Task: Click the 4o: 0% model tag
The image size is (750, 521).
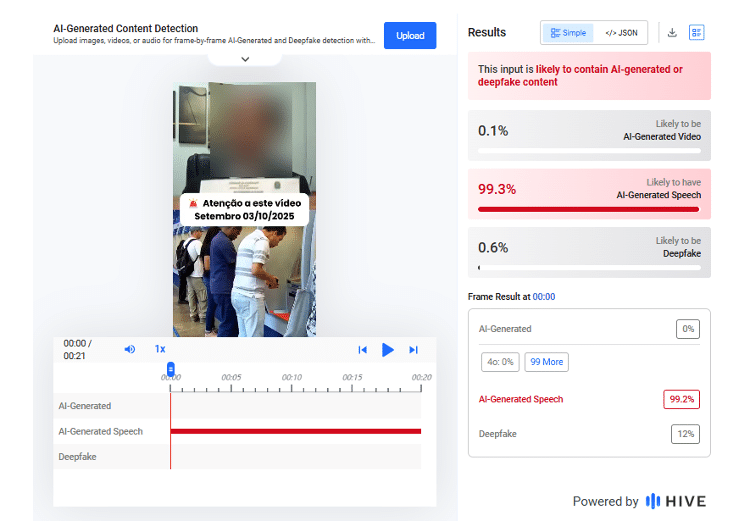Action: click(x=500, y=362)
